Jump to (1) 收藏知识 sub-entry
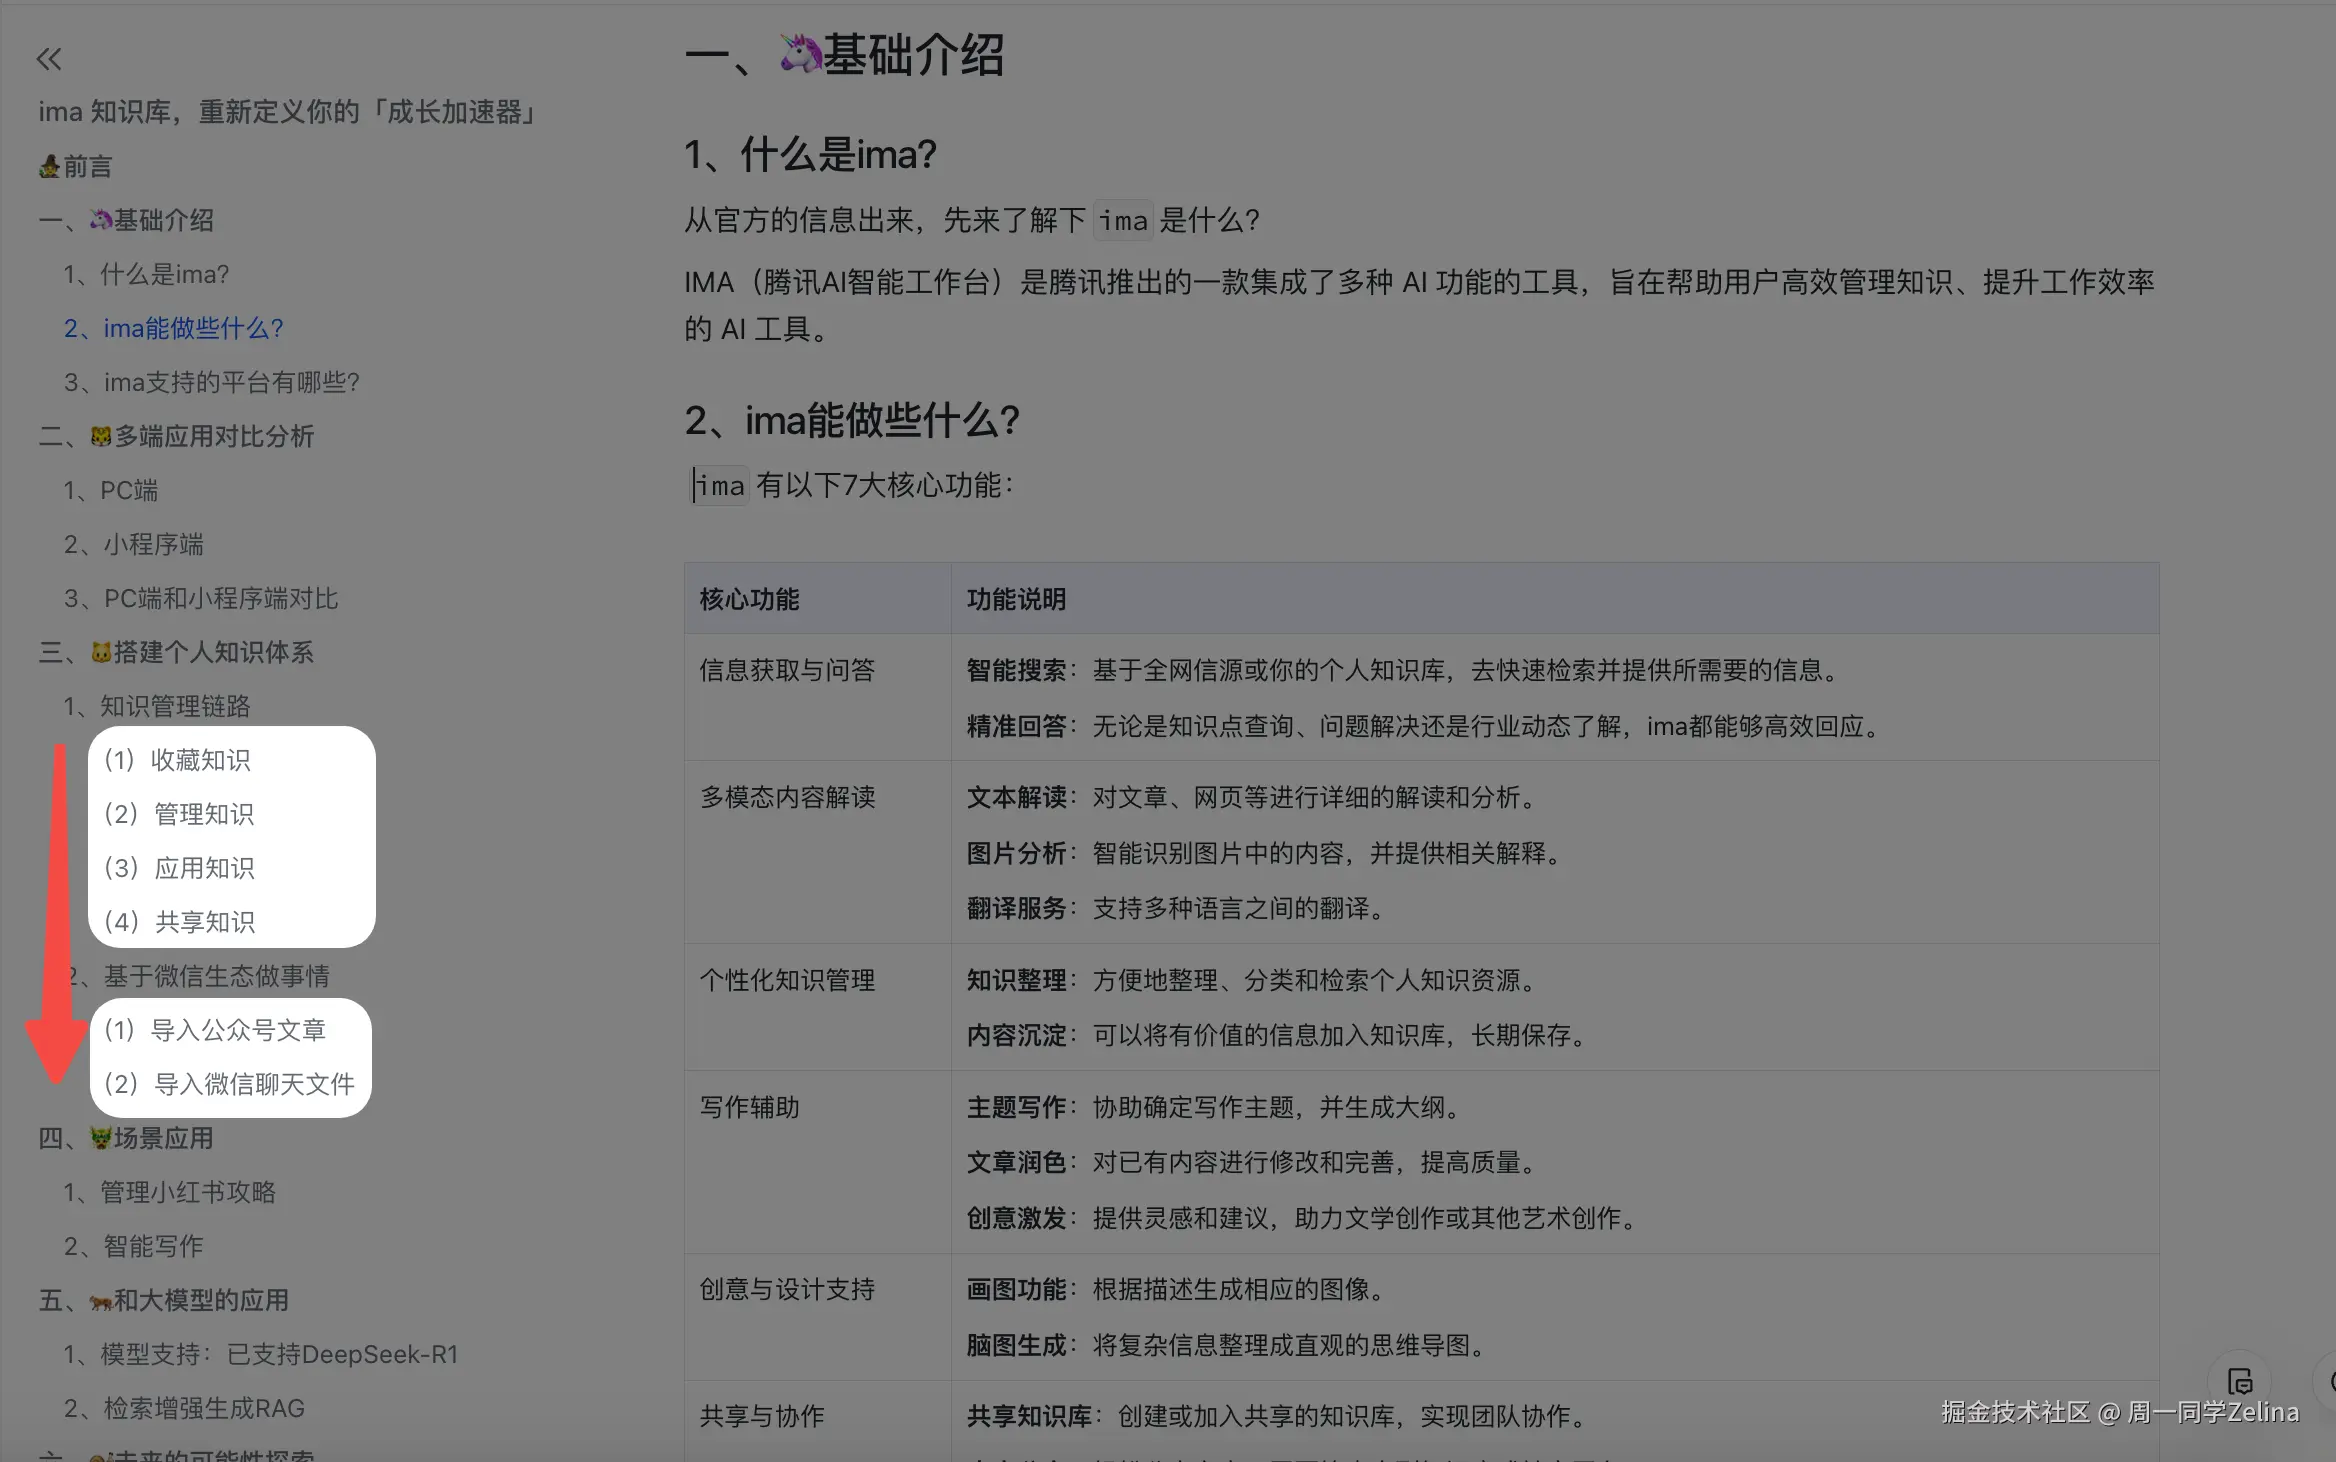Image resolution: width=2336 pixels, height=1462 pixels. [178, 760]
